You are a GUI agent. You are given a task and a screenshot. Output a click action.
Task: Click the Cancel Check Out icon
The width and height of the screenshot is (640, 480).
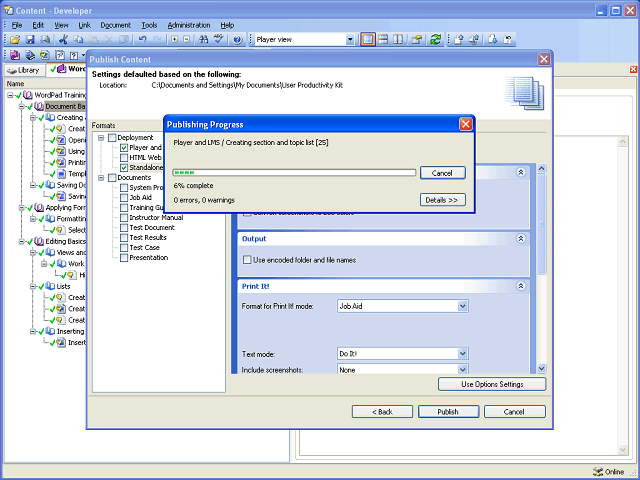click(x=508, y=40)
